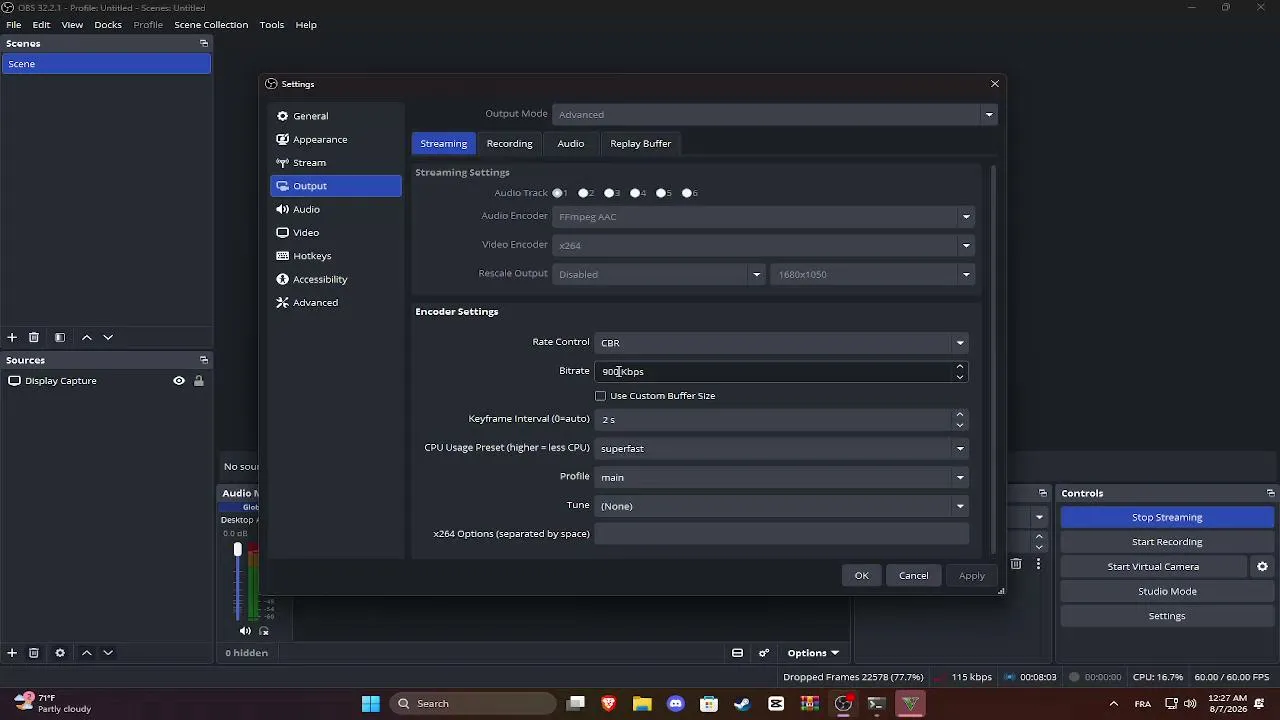Add a new scene with the plus icon

pos(12,338)
